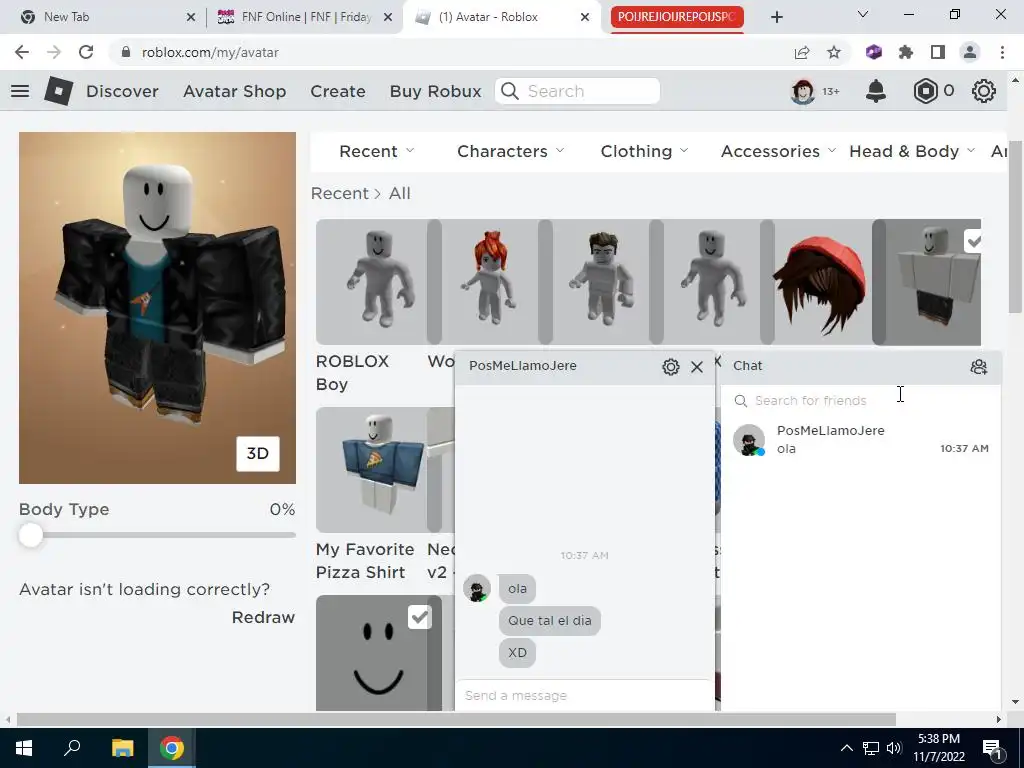Show hidden system tray icons
This screenshot has width=1024, height=768.
pos(846,748)
